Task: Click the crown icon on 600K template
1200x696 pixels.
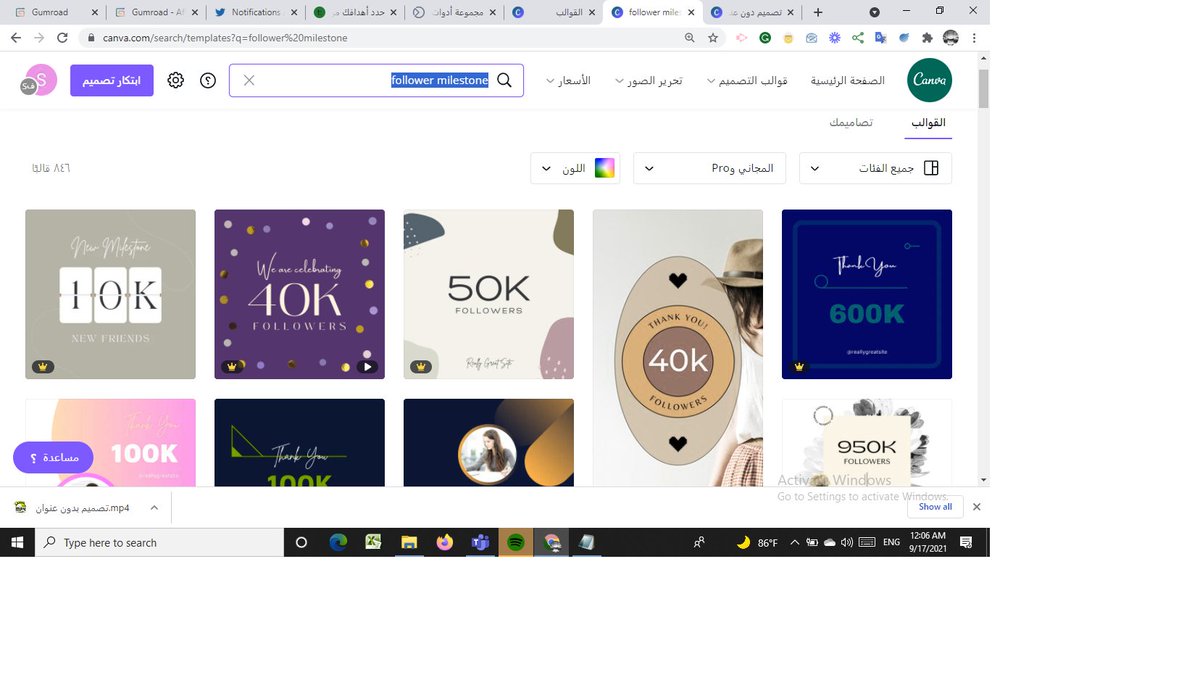Action: click(x=799, y=367)
